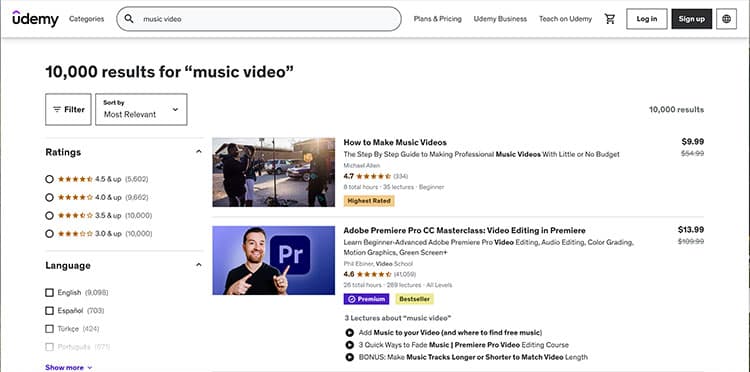Click the Log in button

click(647, 19)
